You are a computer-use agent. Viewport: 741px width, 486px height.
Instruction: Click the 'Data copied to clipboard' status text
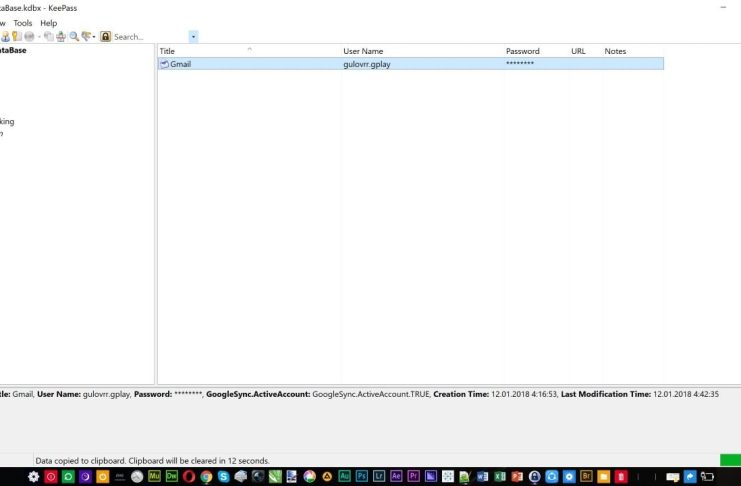tap(152, 460)
